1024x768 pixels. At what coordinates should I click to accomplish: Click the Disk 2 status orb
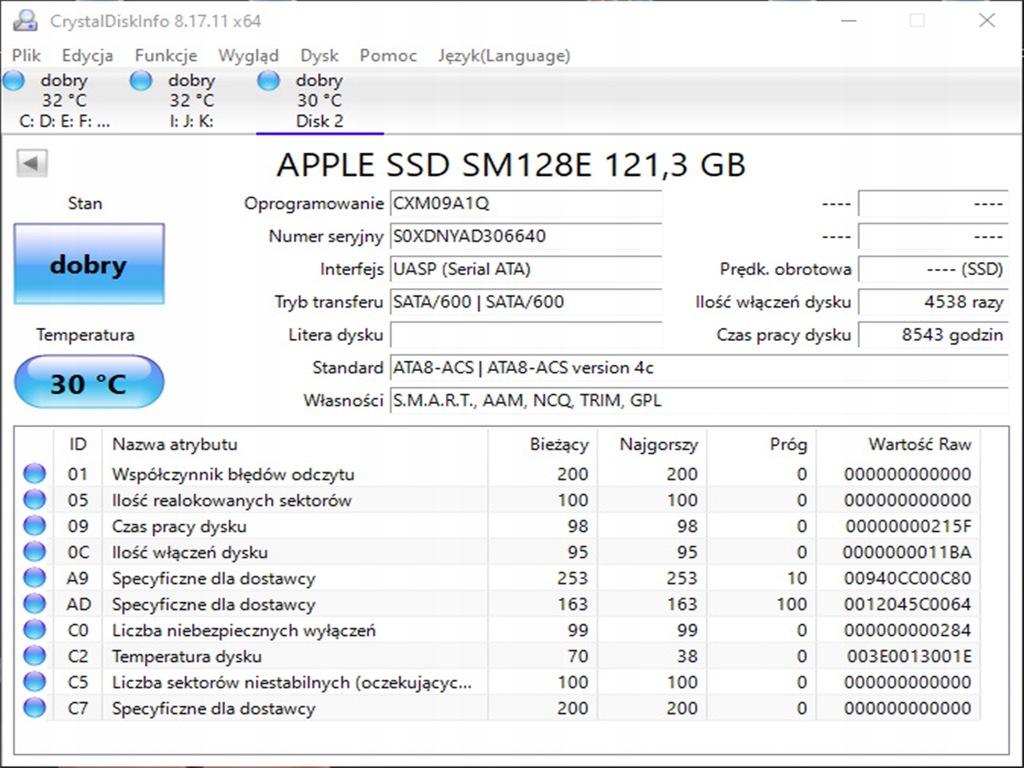268,81
